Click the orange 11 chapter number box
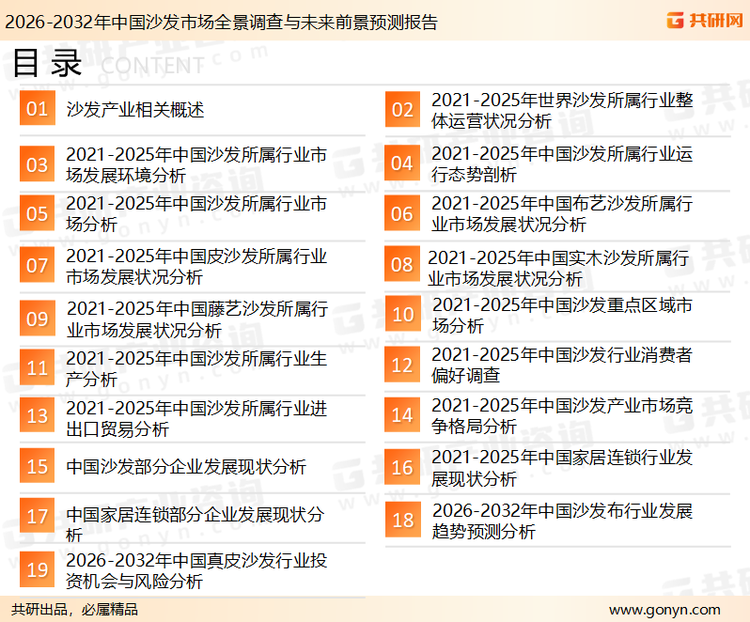 click(x=37, y=367)
